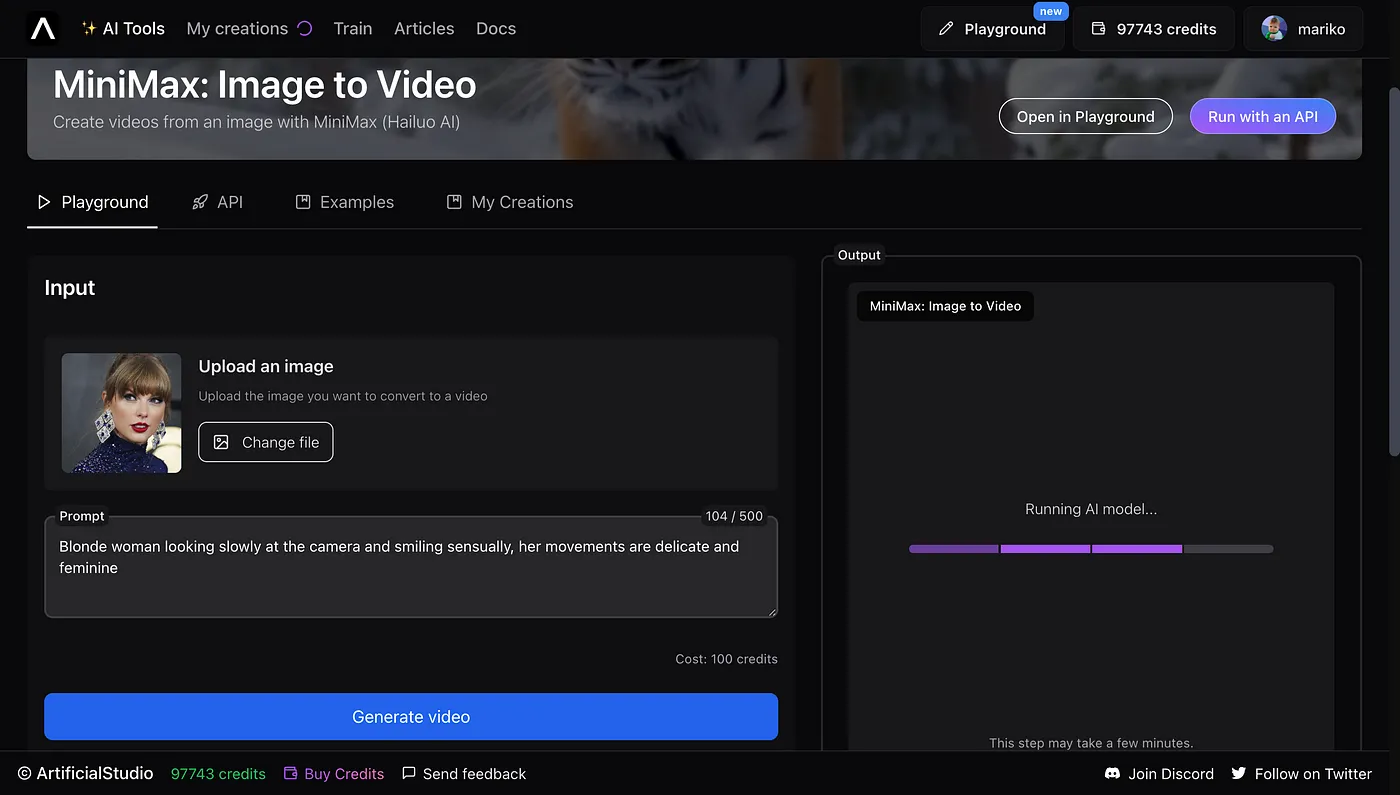Switch to the Examples tab
The image size is (1400, 795).
click(x=344, y=202)
